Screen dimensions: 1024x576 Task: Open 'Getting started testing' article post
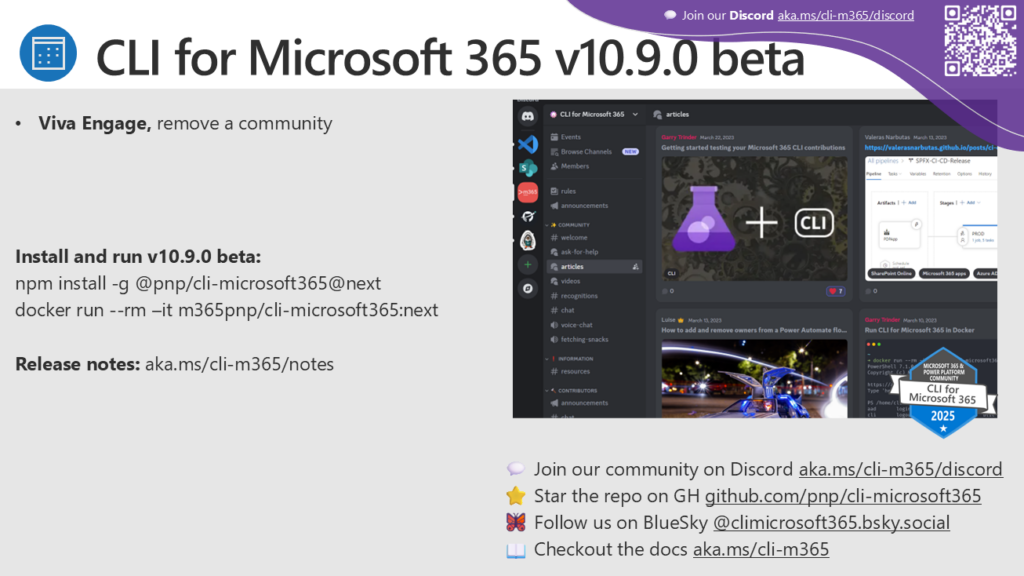click(753, 148)
